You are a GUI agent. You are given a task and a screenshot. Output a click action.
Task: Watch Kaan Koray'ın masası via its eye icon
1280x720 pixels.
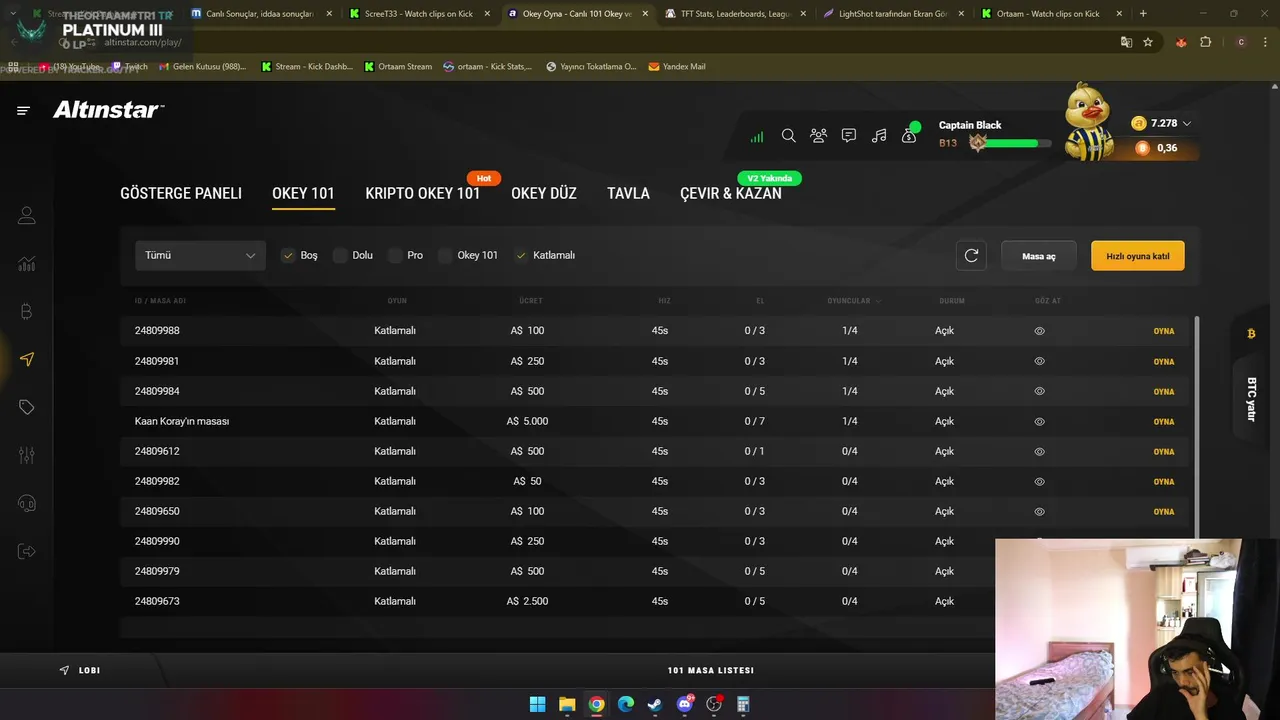point(1040,421)
